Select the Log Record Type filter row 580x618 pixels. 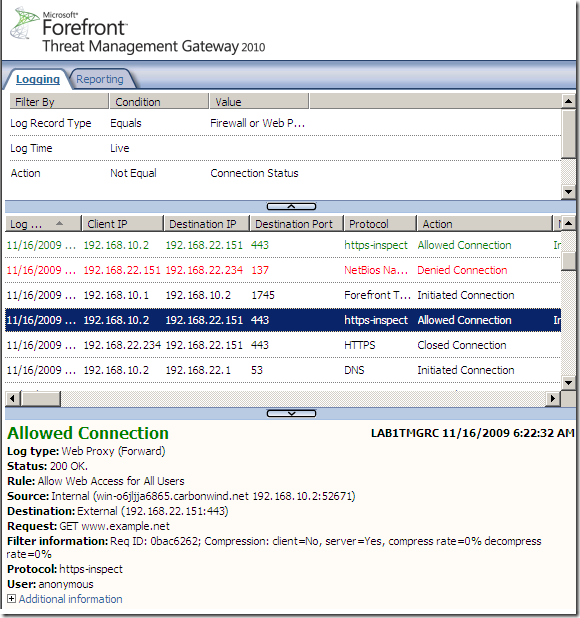(x=285, y=123)
